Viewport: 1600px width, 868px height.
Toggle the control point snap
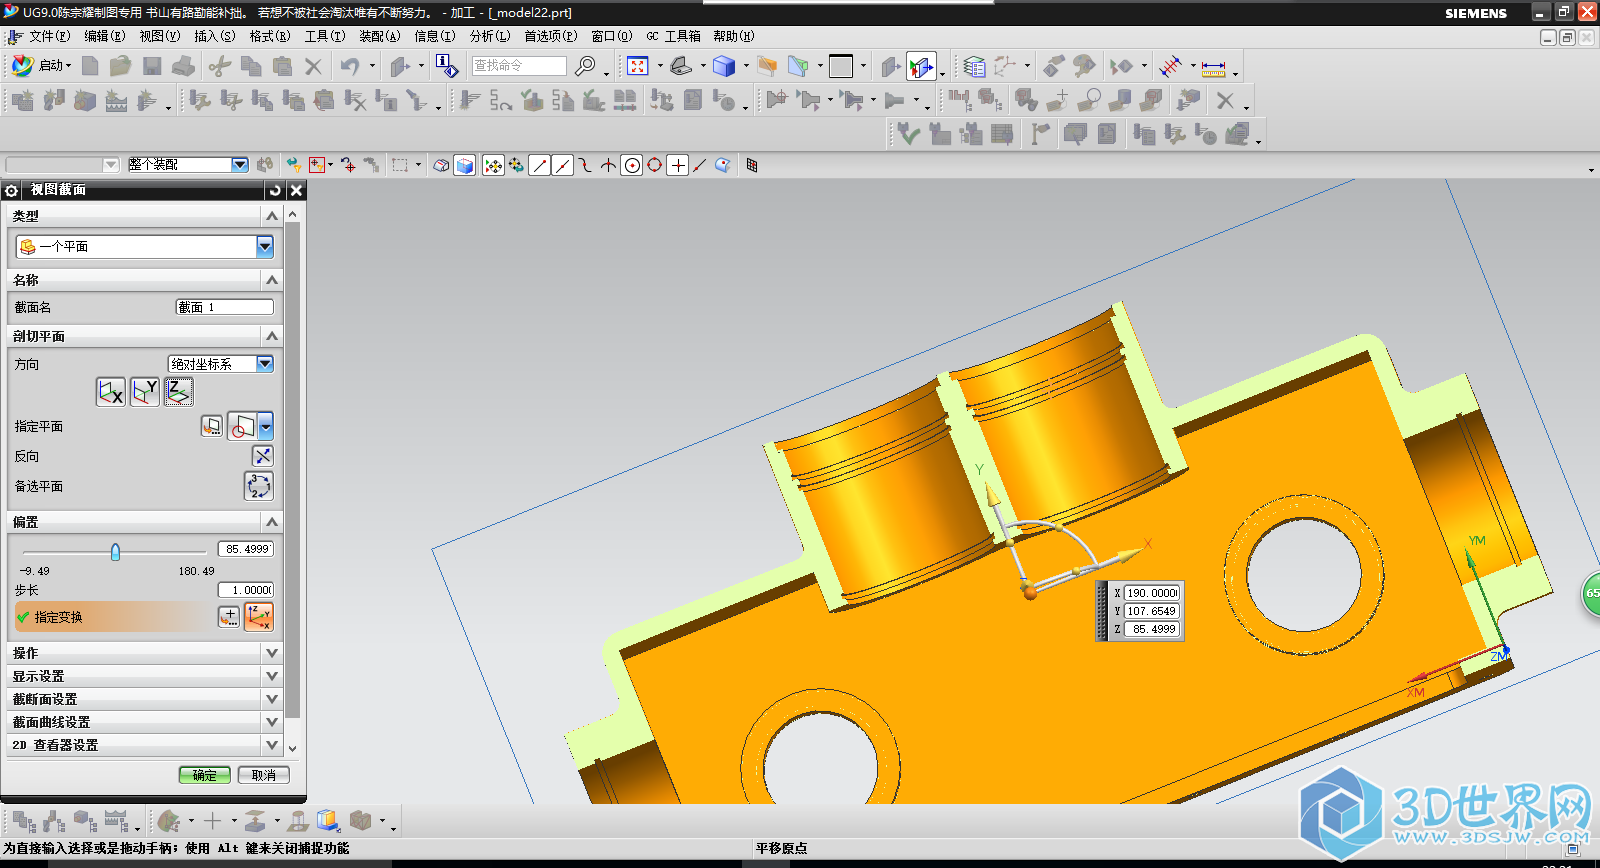pyautogui.click(x=586, y=165)
